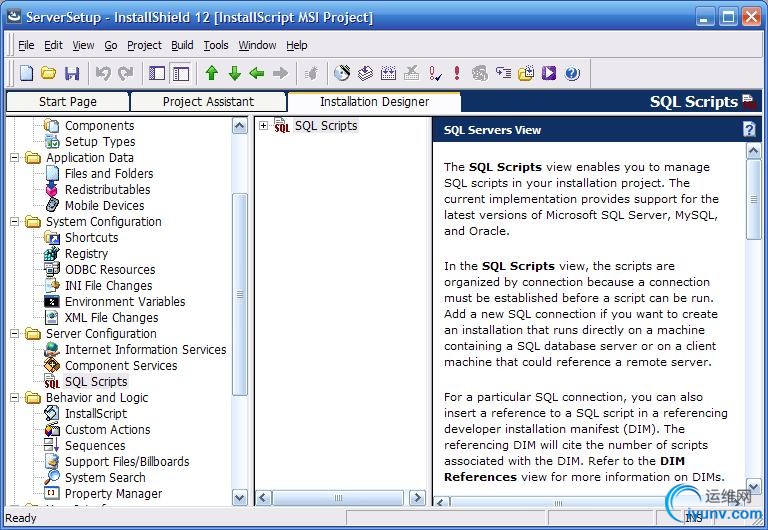The height and width of the screenshot is (530, 768).
Task: Open the Custom Actions view
Action: [x=107, y=430]
